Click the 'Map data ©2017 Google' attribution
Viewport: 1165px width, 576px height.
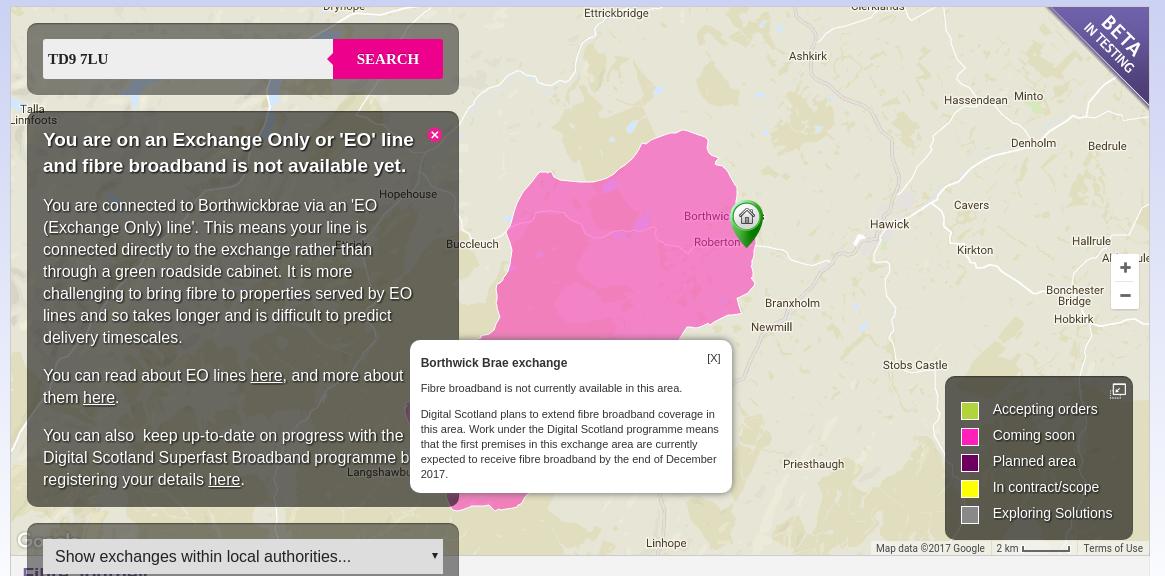coord(929,549)
